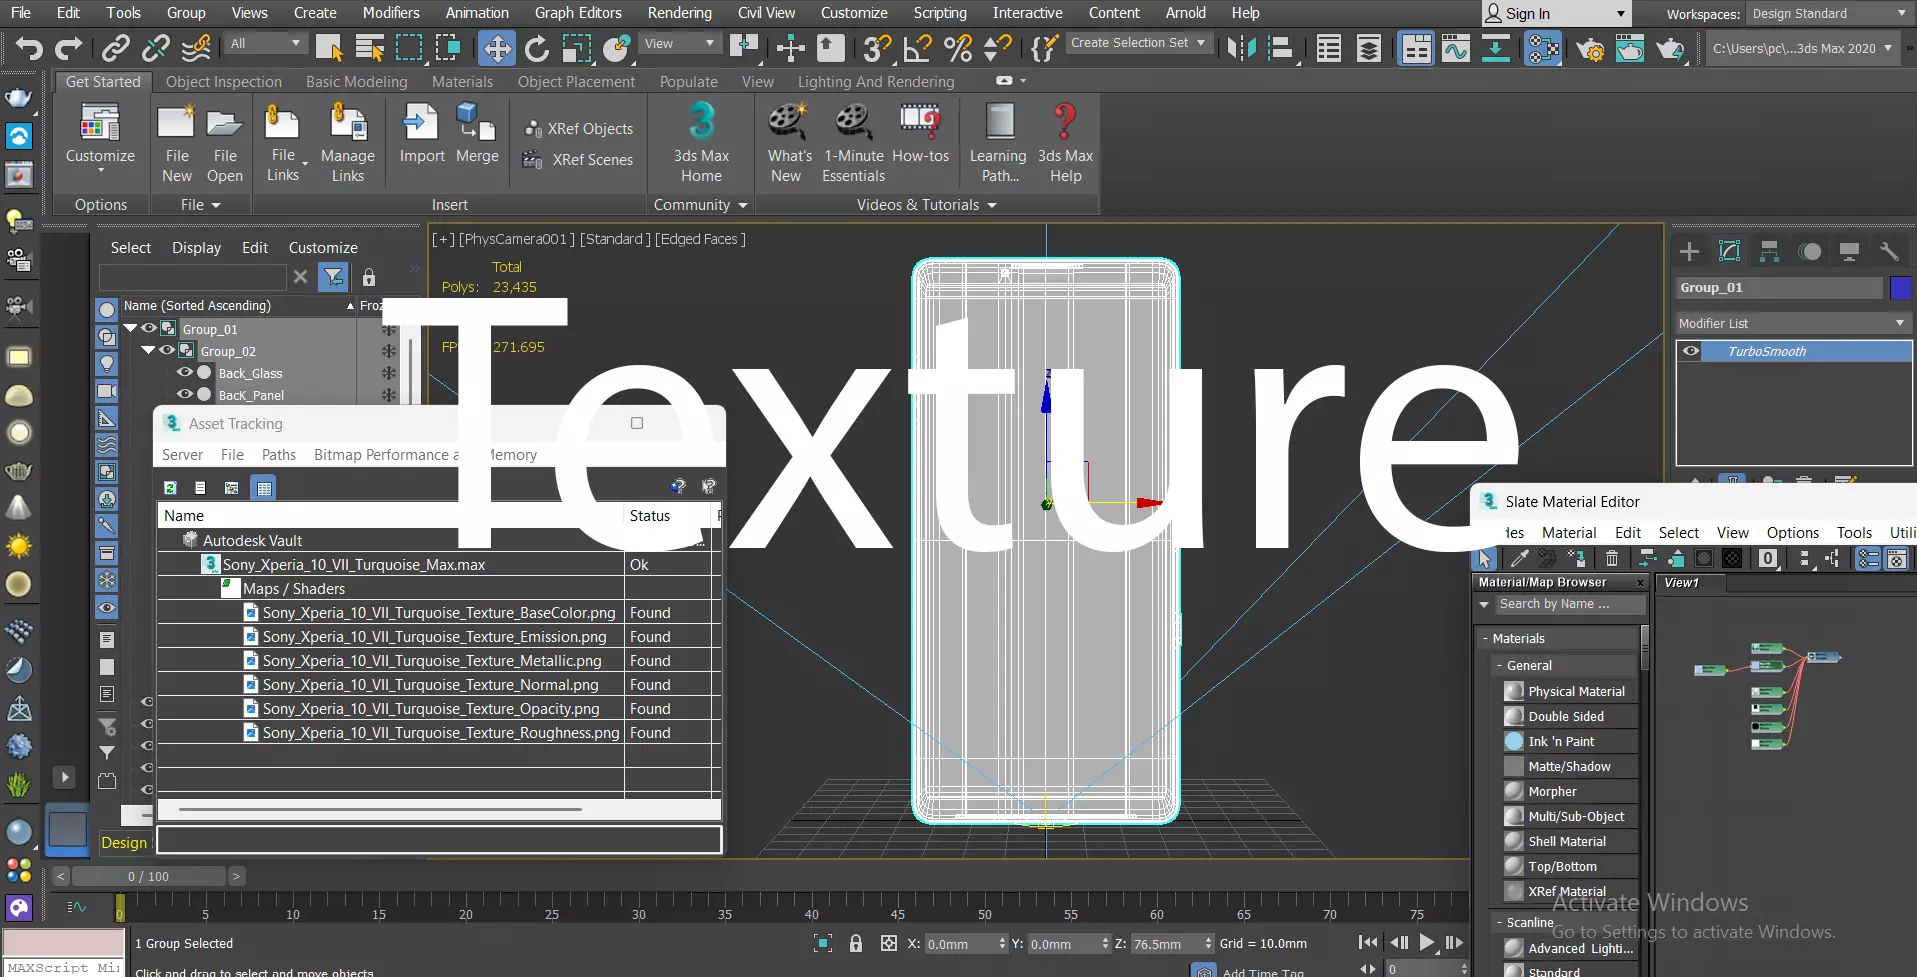Collapse the Group_02 tree node
This screenshot has width=1917, height=977.
(148, 350)
